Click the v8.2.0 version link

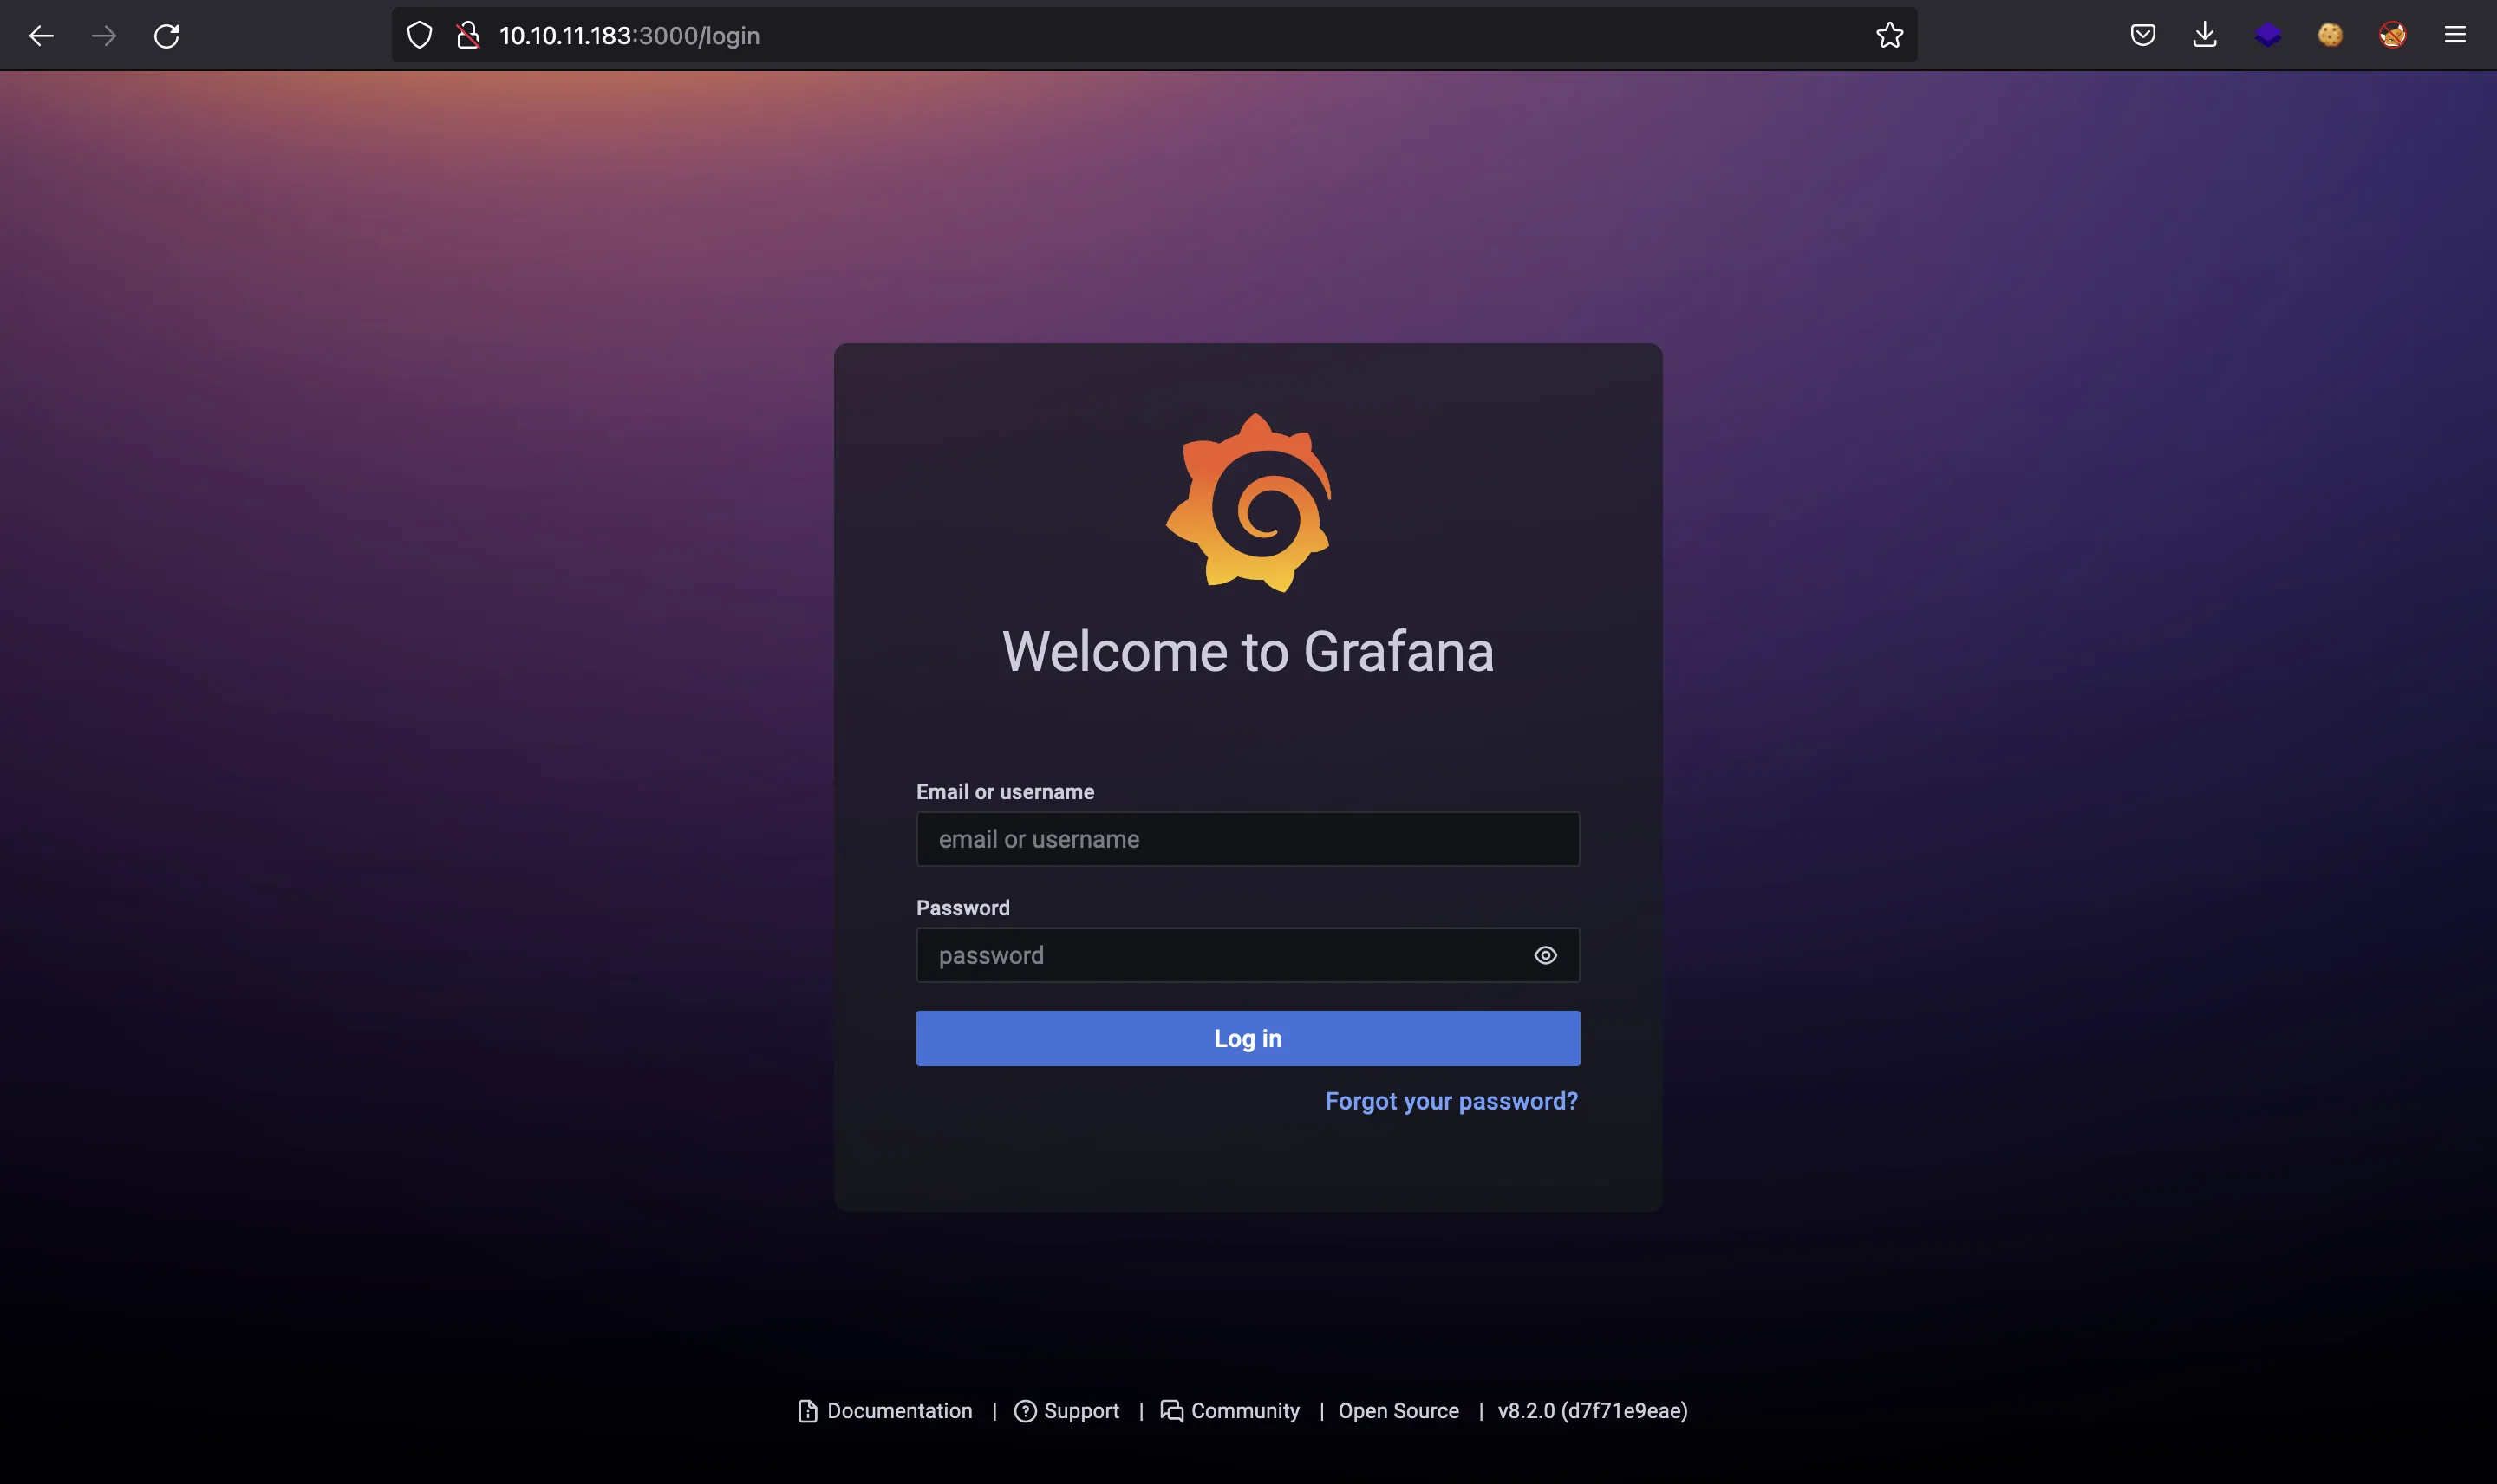[1593, 1411]
